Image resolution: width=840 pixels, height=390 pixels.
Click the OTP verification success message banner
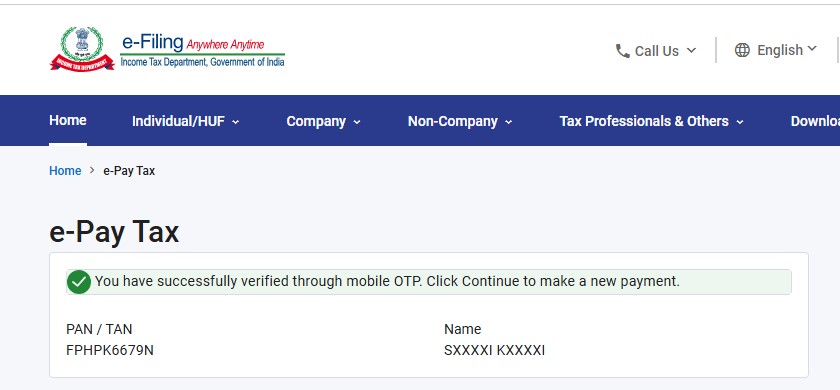429,282
